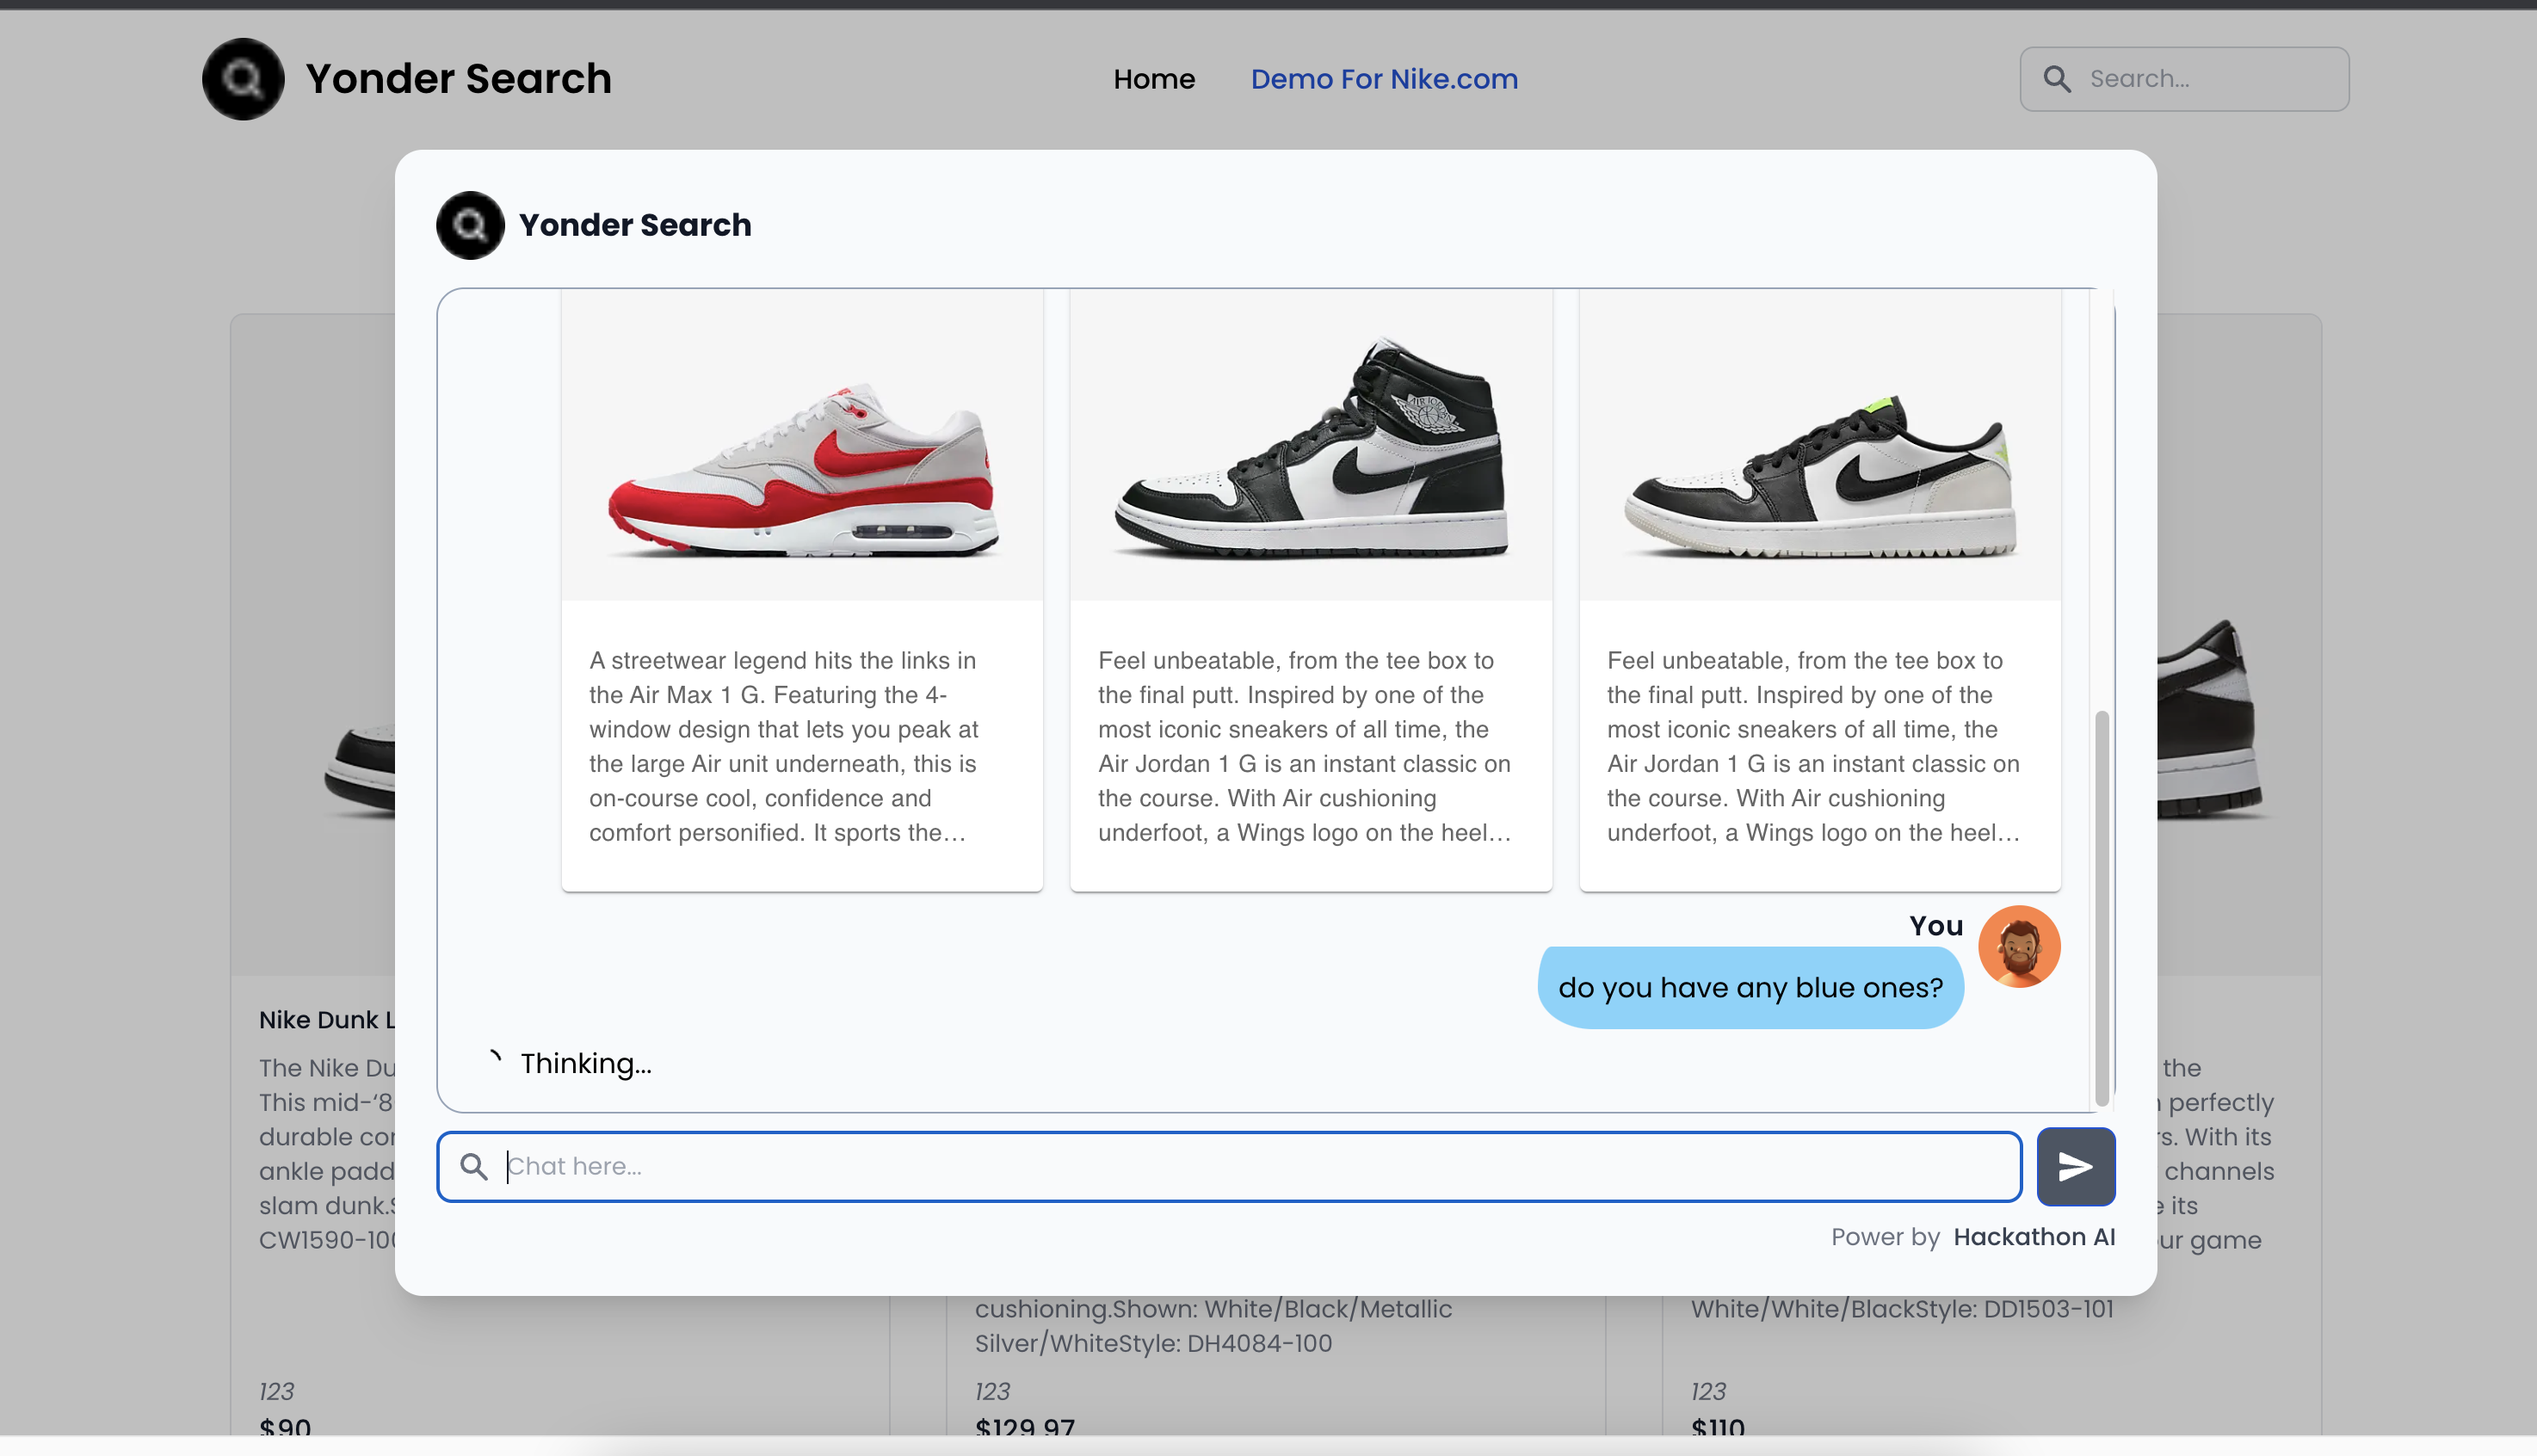Click the search icon in top search box
The height and width of the screenshot is (1456, 2537).
[x=2057, y=79]
